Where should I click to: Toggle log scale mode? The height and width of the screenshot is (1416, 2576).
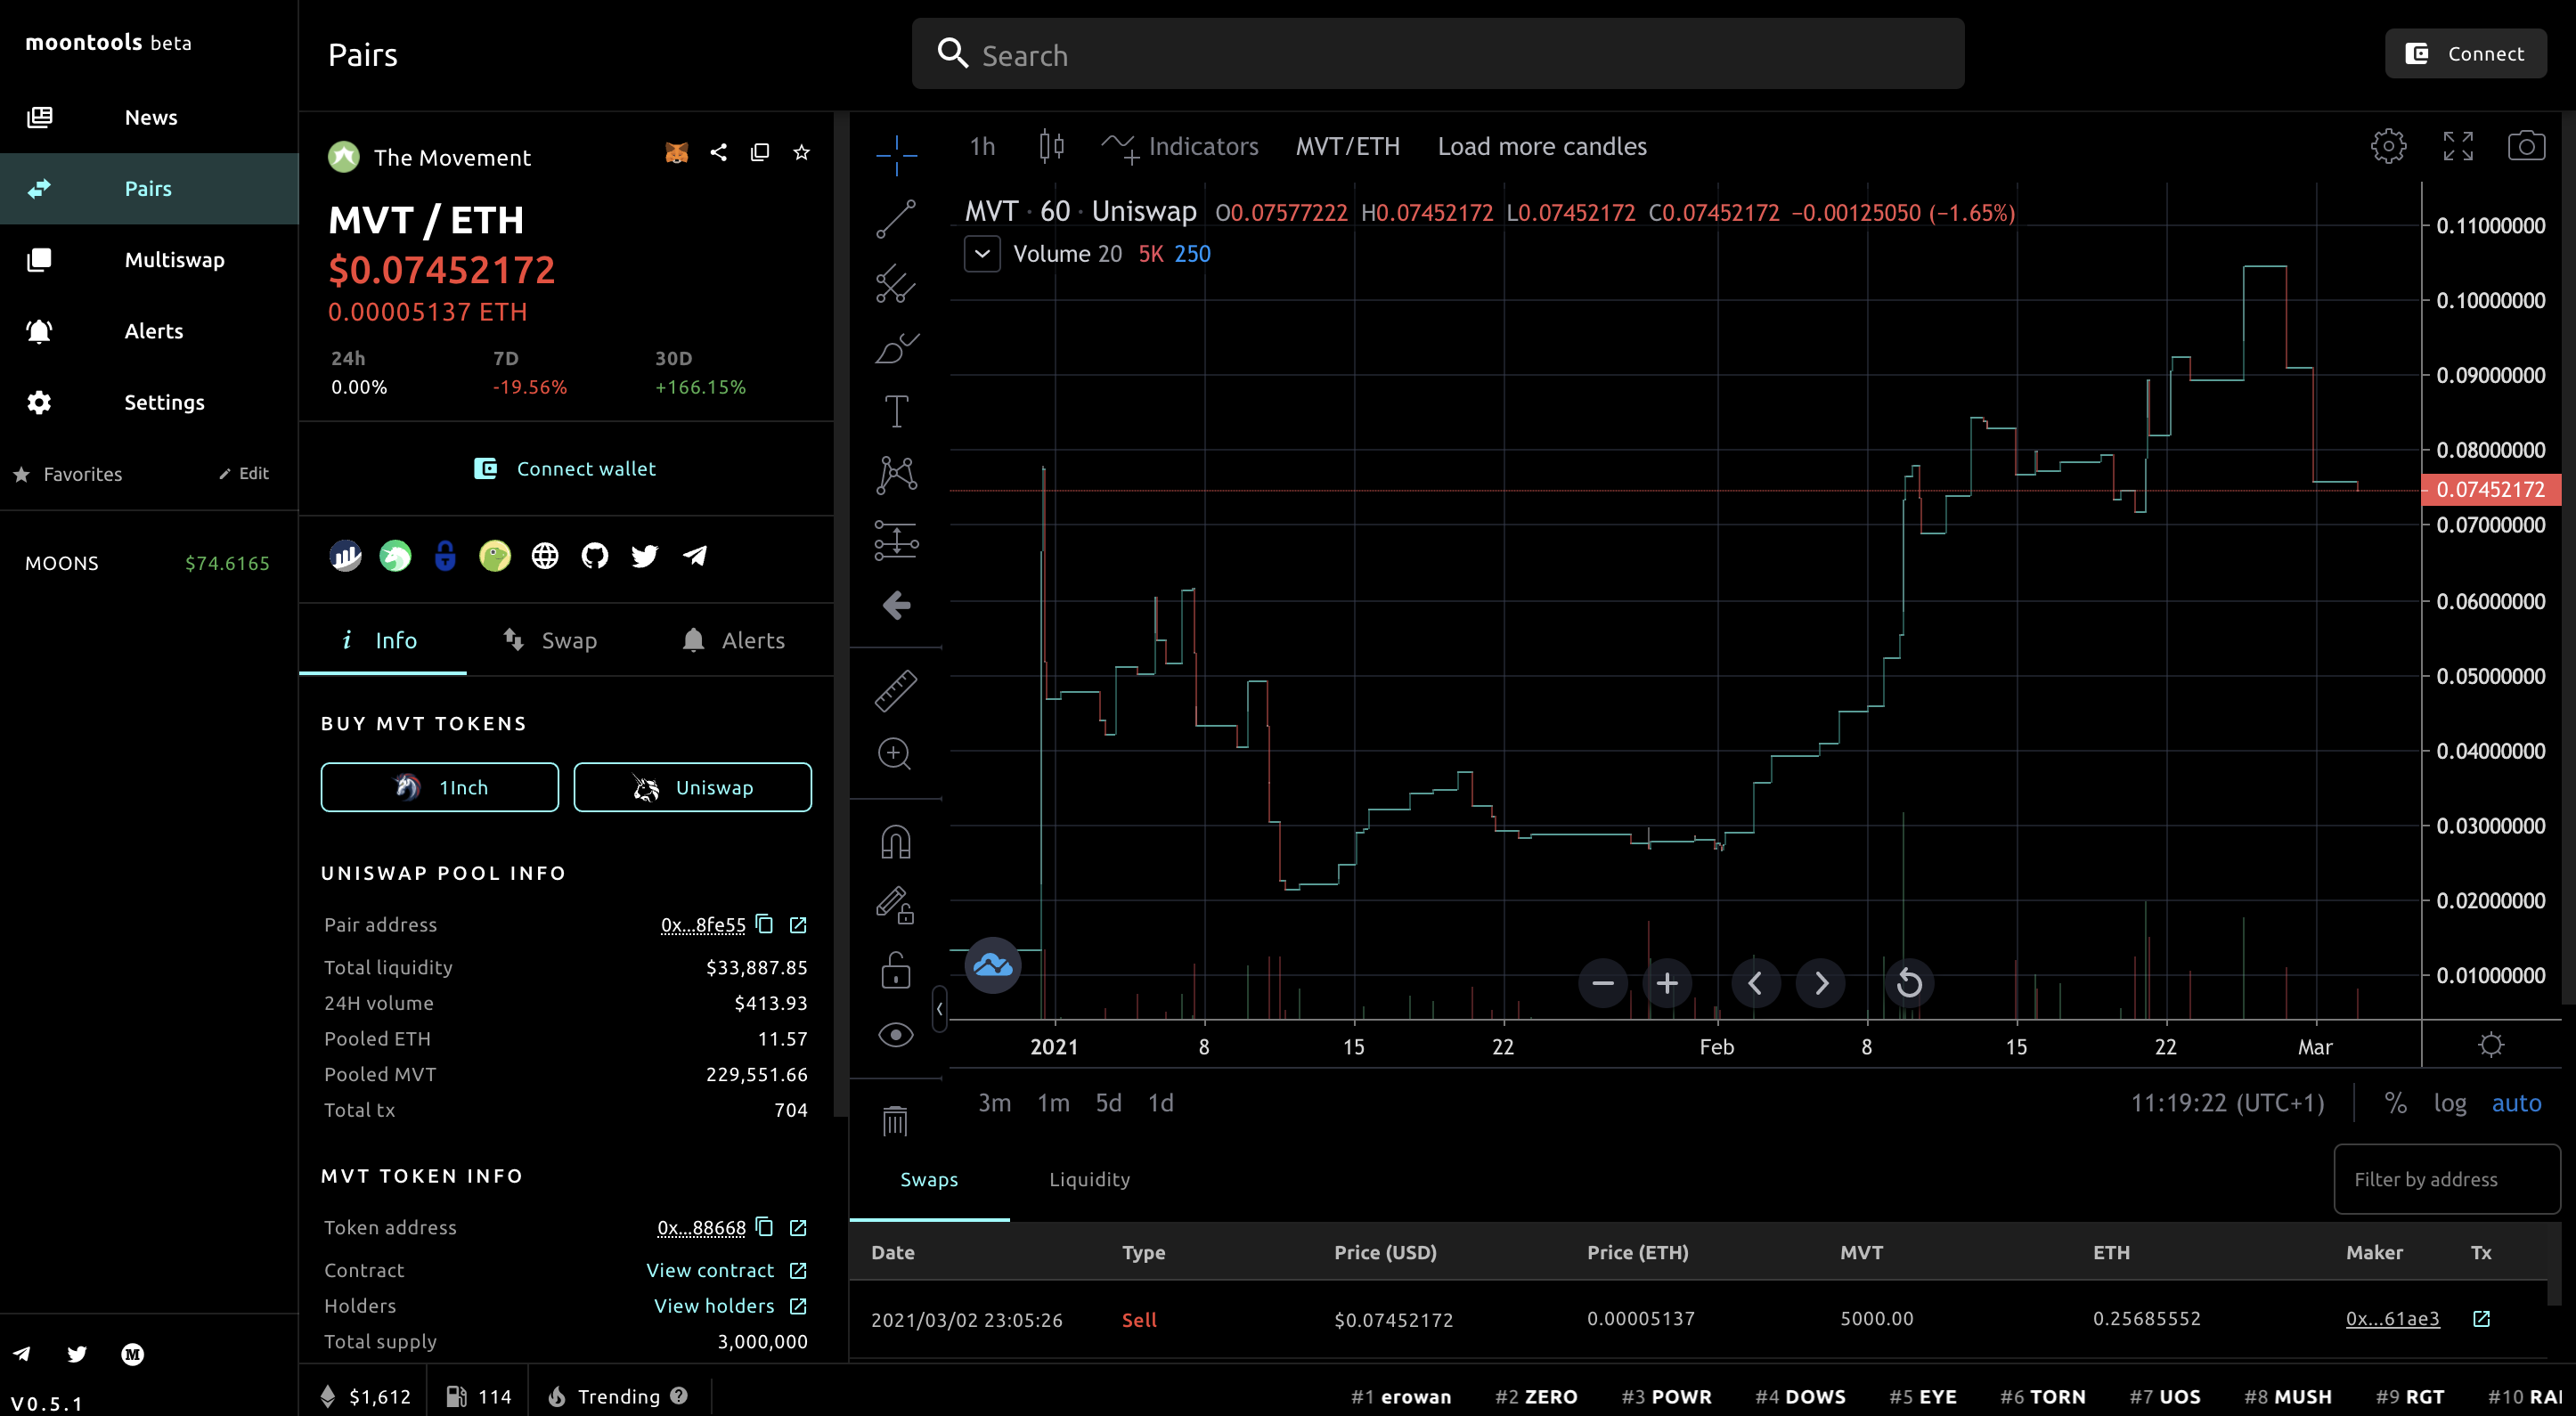coord(2450,1103)
